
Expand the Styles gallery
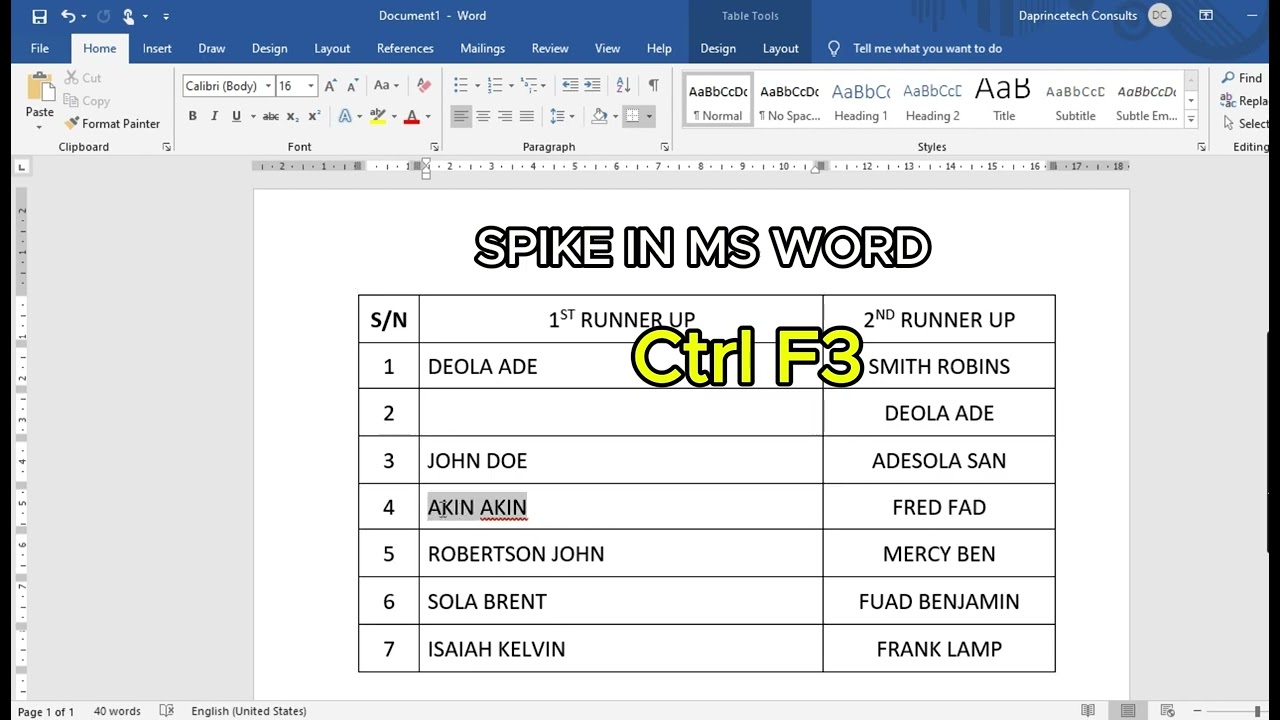tap(1191, 119)
